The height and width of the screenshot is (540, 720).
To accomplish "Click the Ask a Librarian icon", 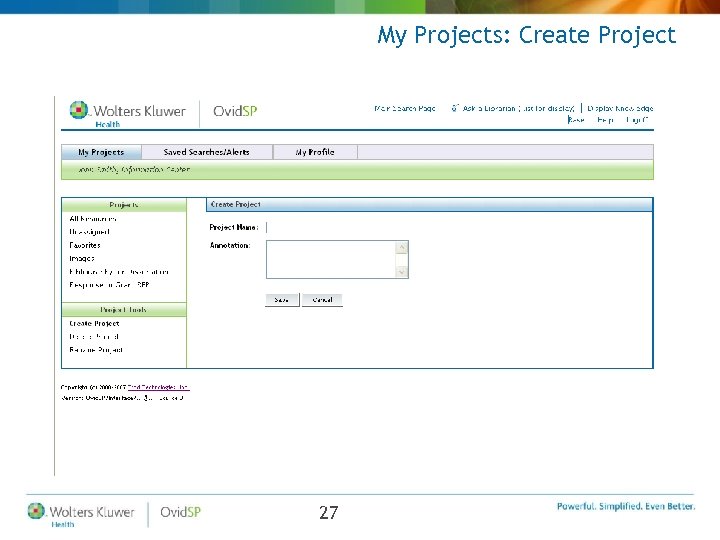I will [x=455, y=108].
